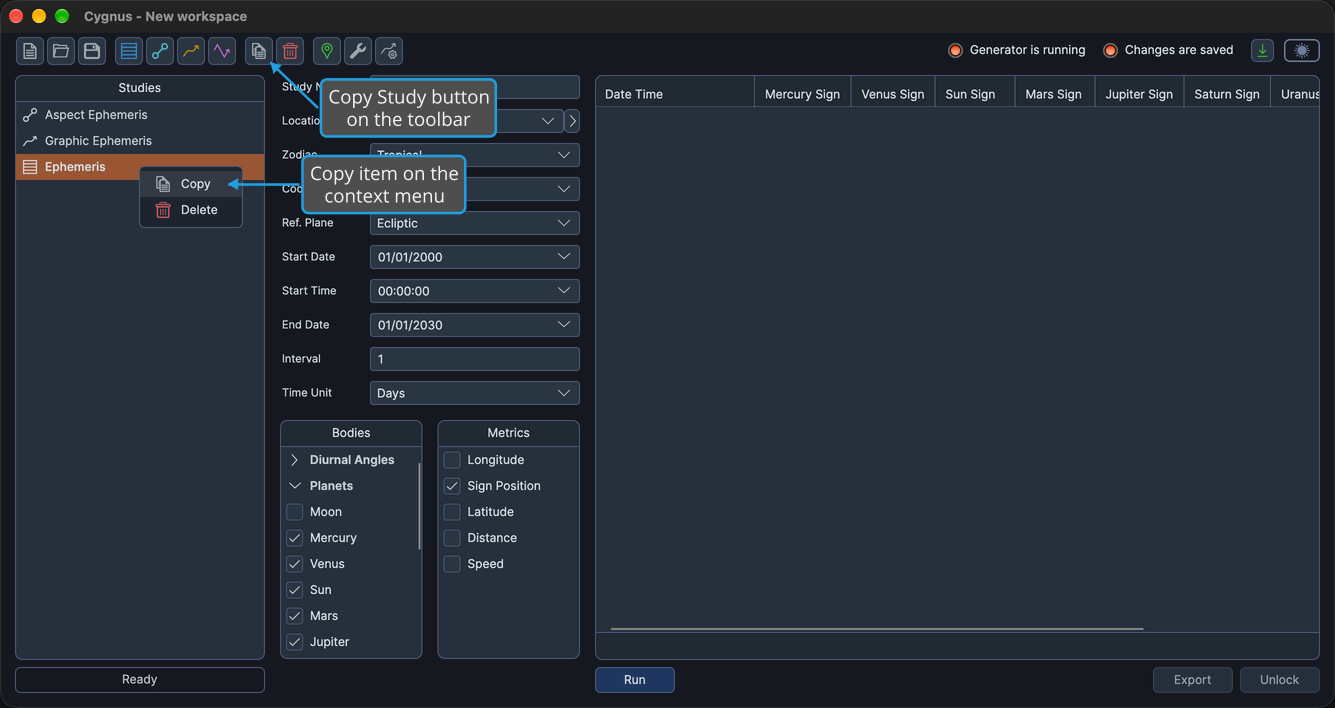Click the purple zigzag study toolbar icon

[x=222, y=51]
